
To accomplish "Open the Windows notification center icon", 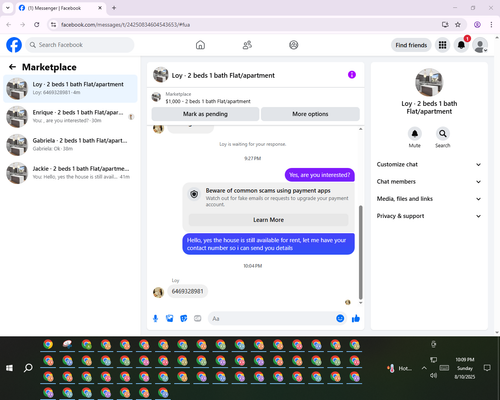I will coord(487,368).
